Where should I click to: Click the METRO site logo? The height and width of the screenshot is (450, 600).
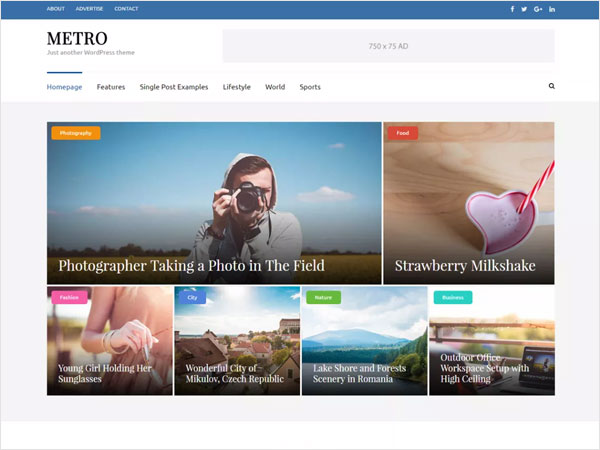pyautogui.click(x=77, y=38)
